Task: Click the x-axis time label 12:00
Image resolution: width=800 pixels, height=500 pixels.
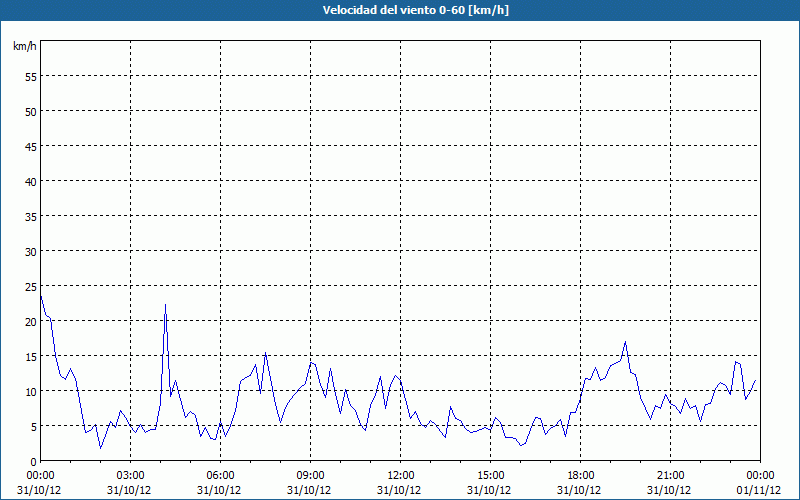Action: pyautogui.click(x=401, y=476)
